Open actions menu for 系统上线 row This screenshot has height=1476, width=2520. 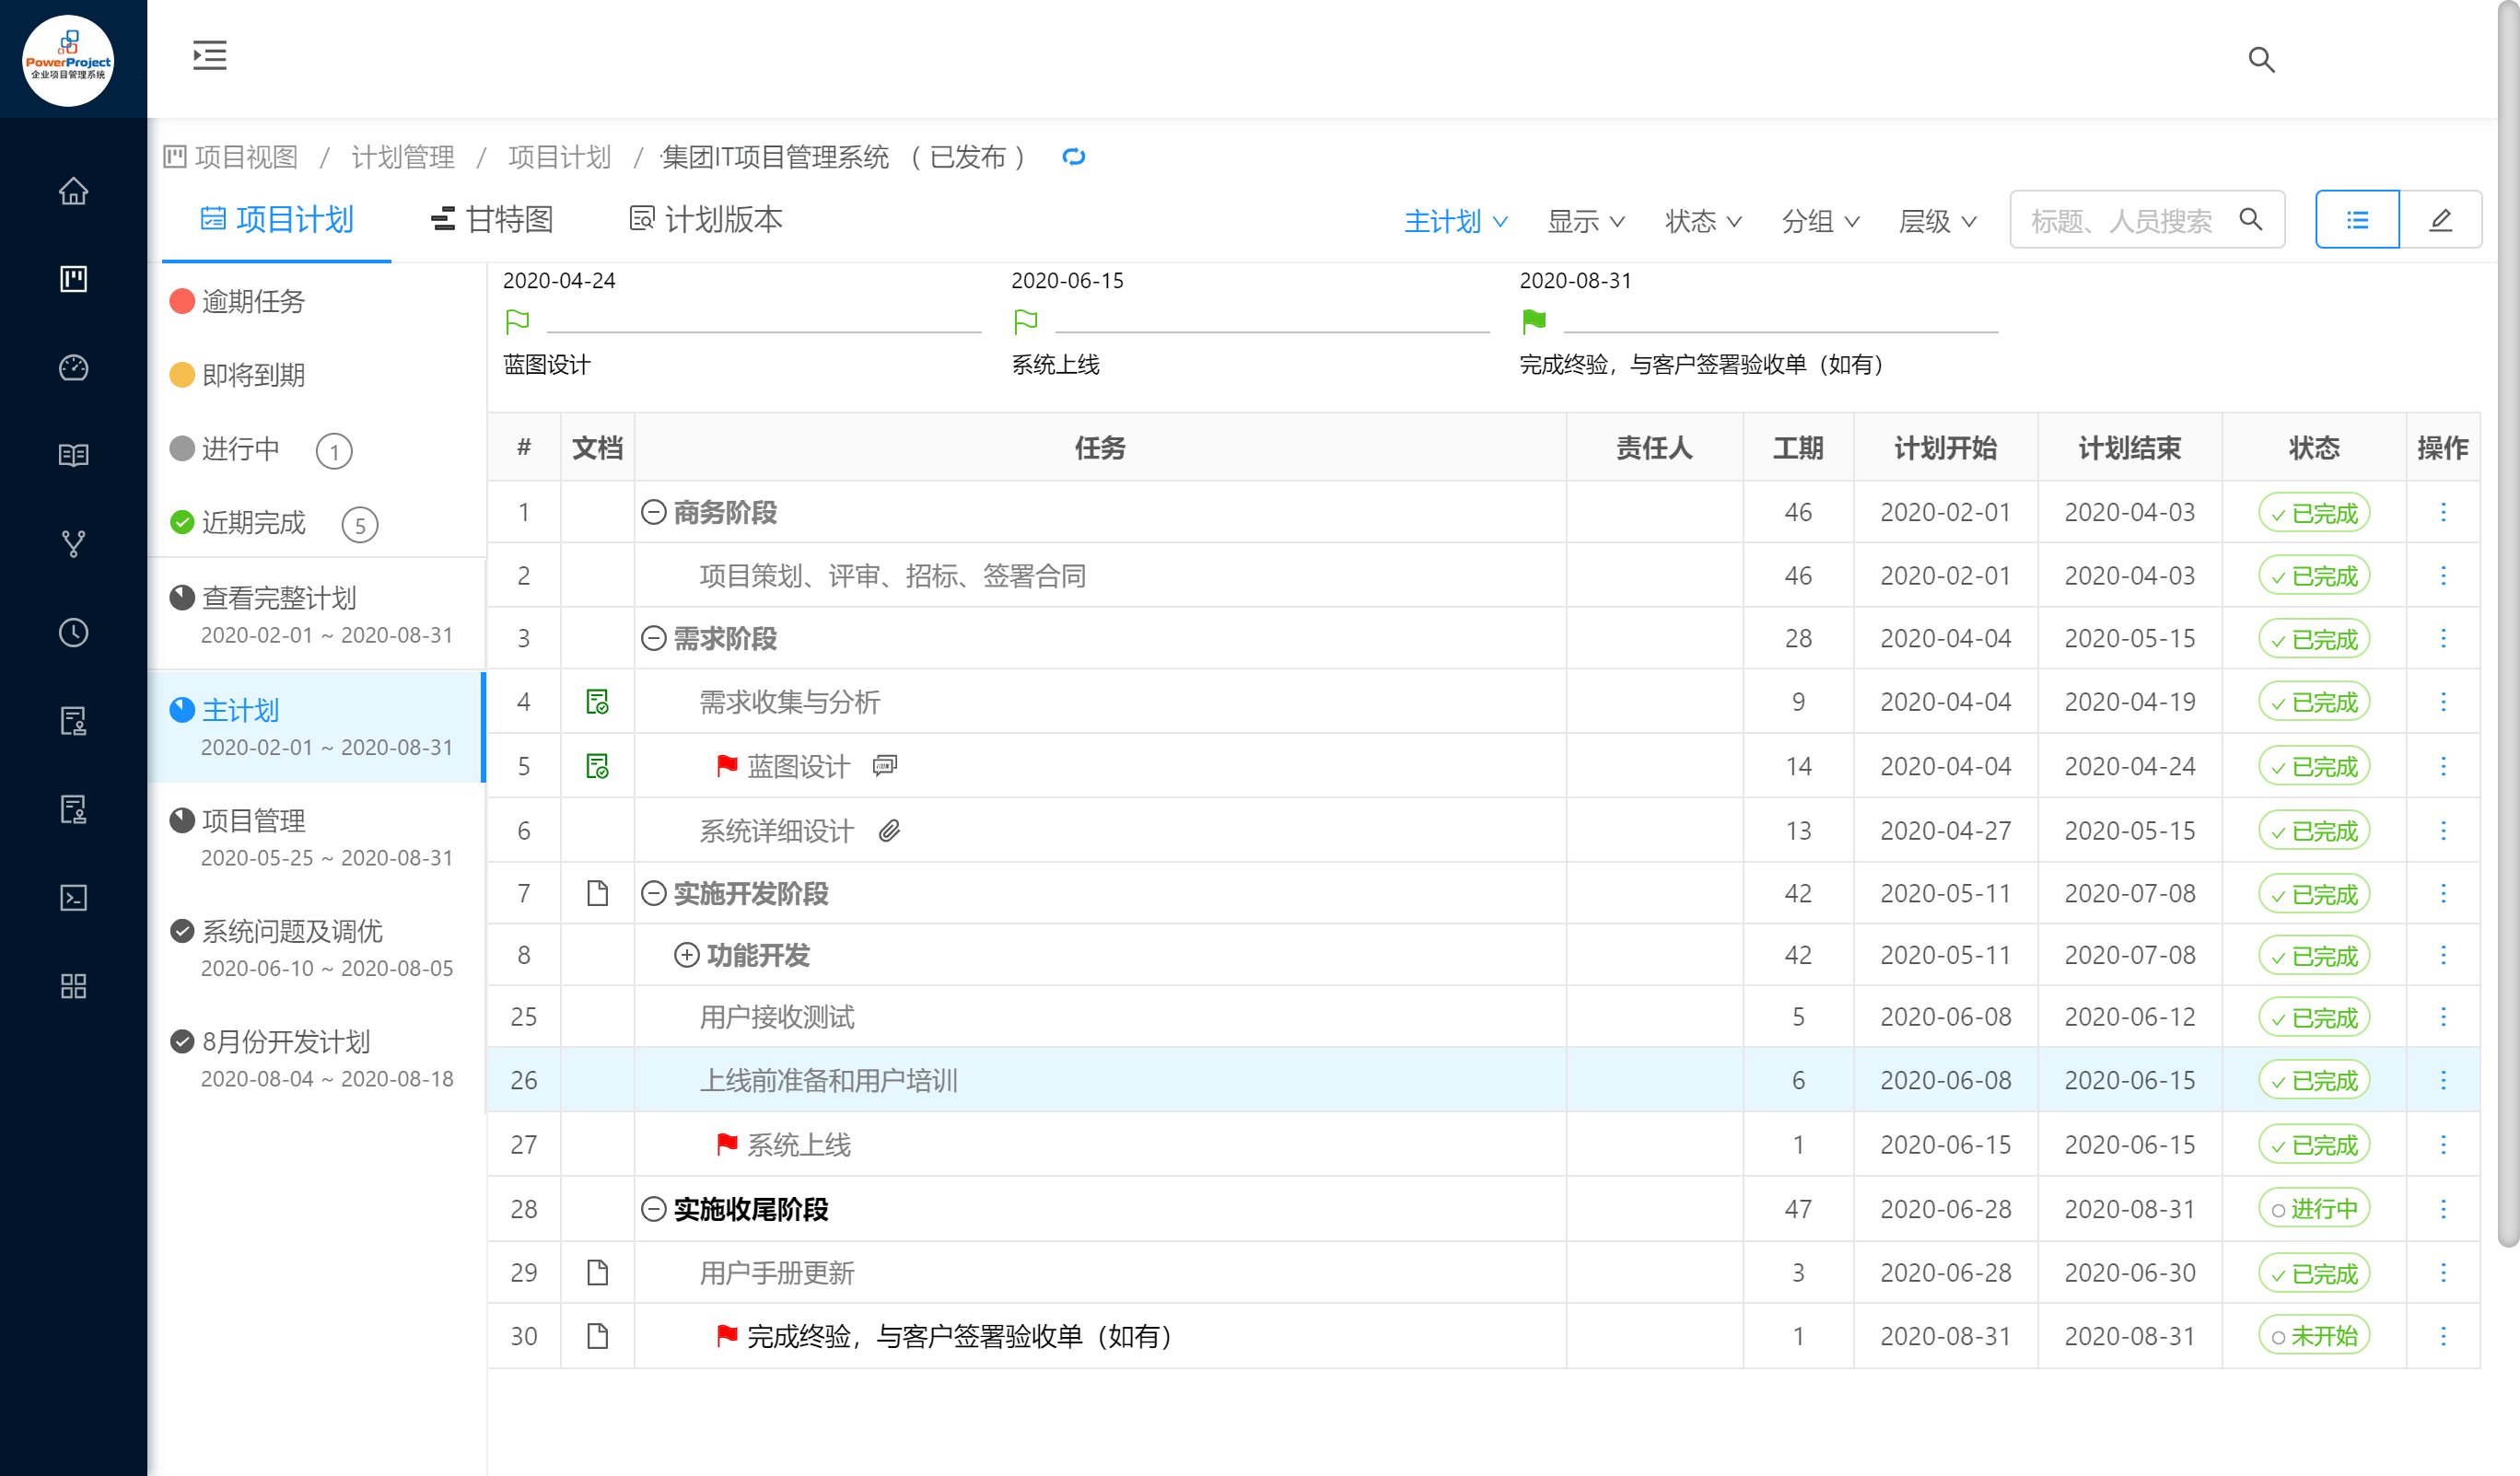point(2443,1144)
